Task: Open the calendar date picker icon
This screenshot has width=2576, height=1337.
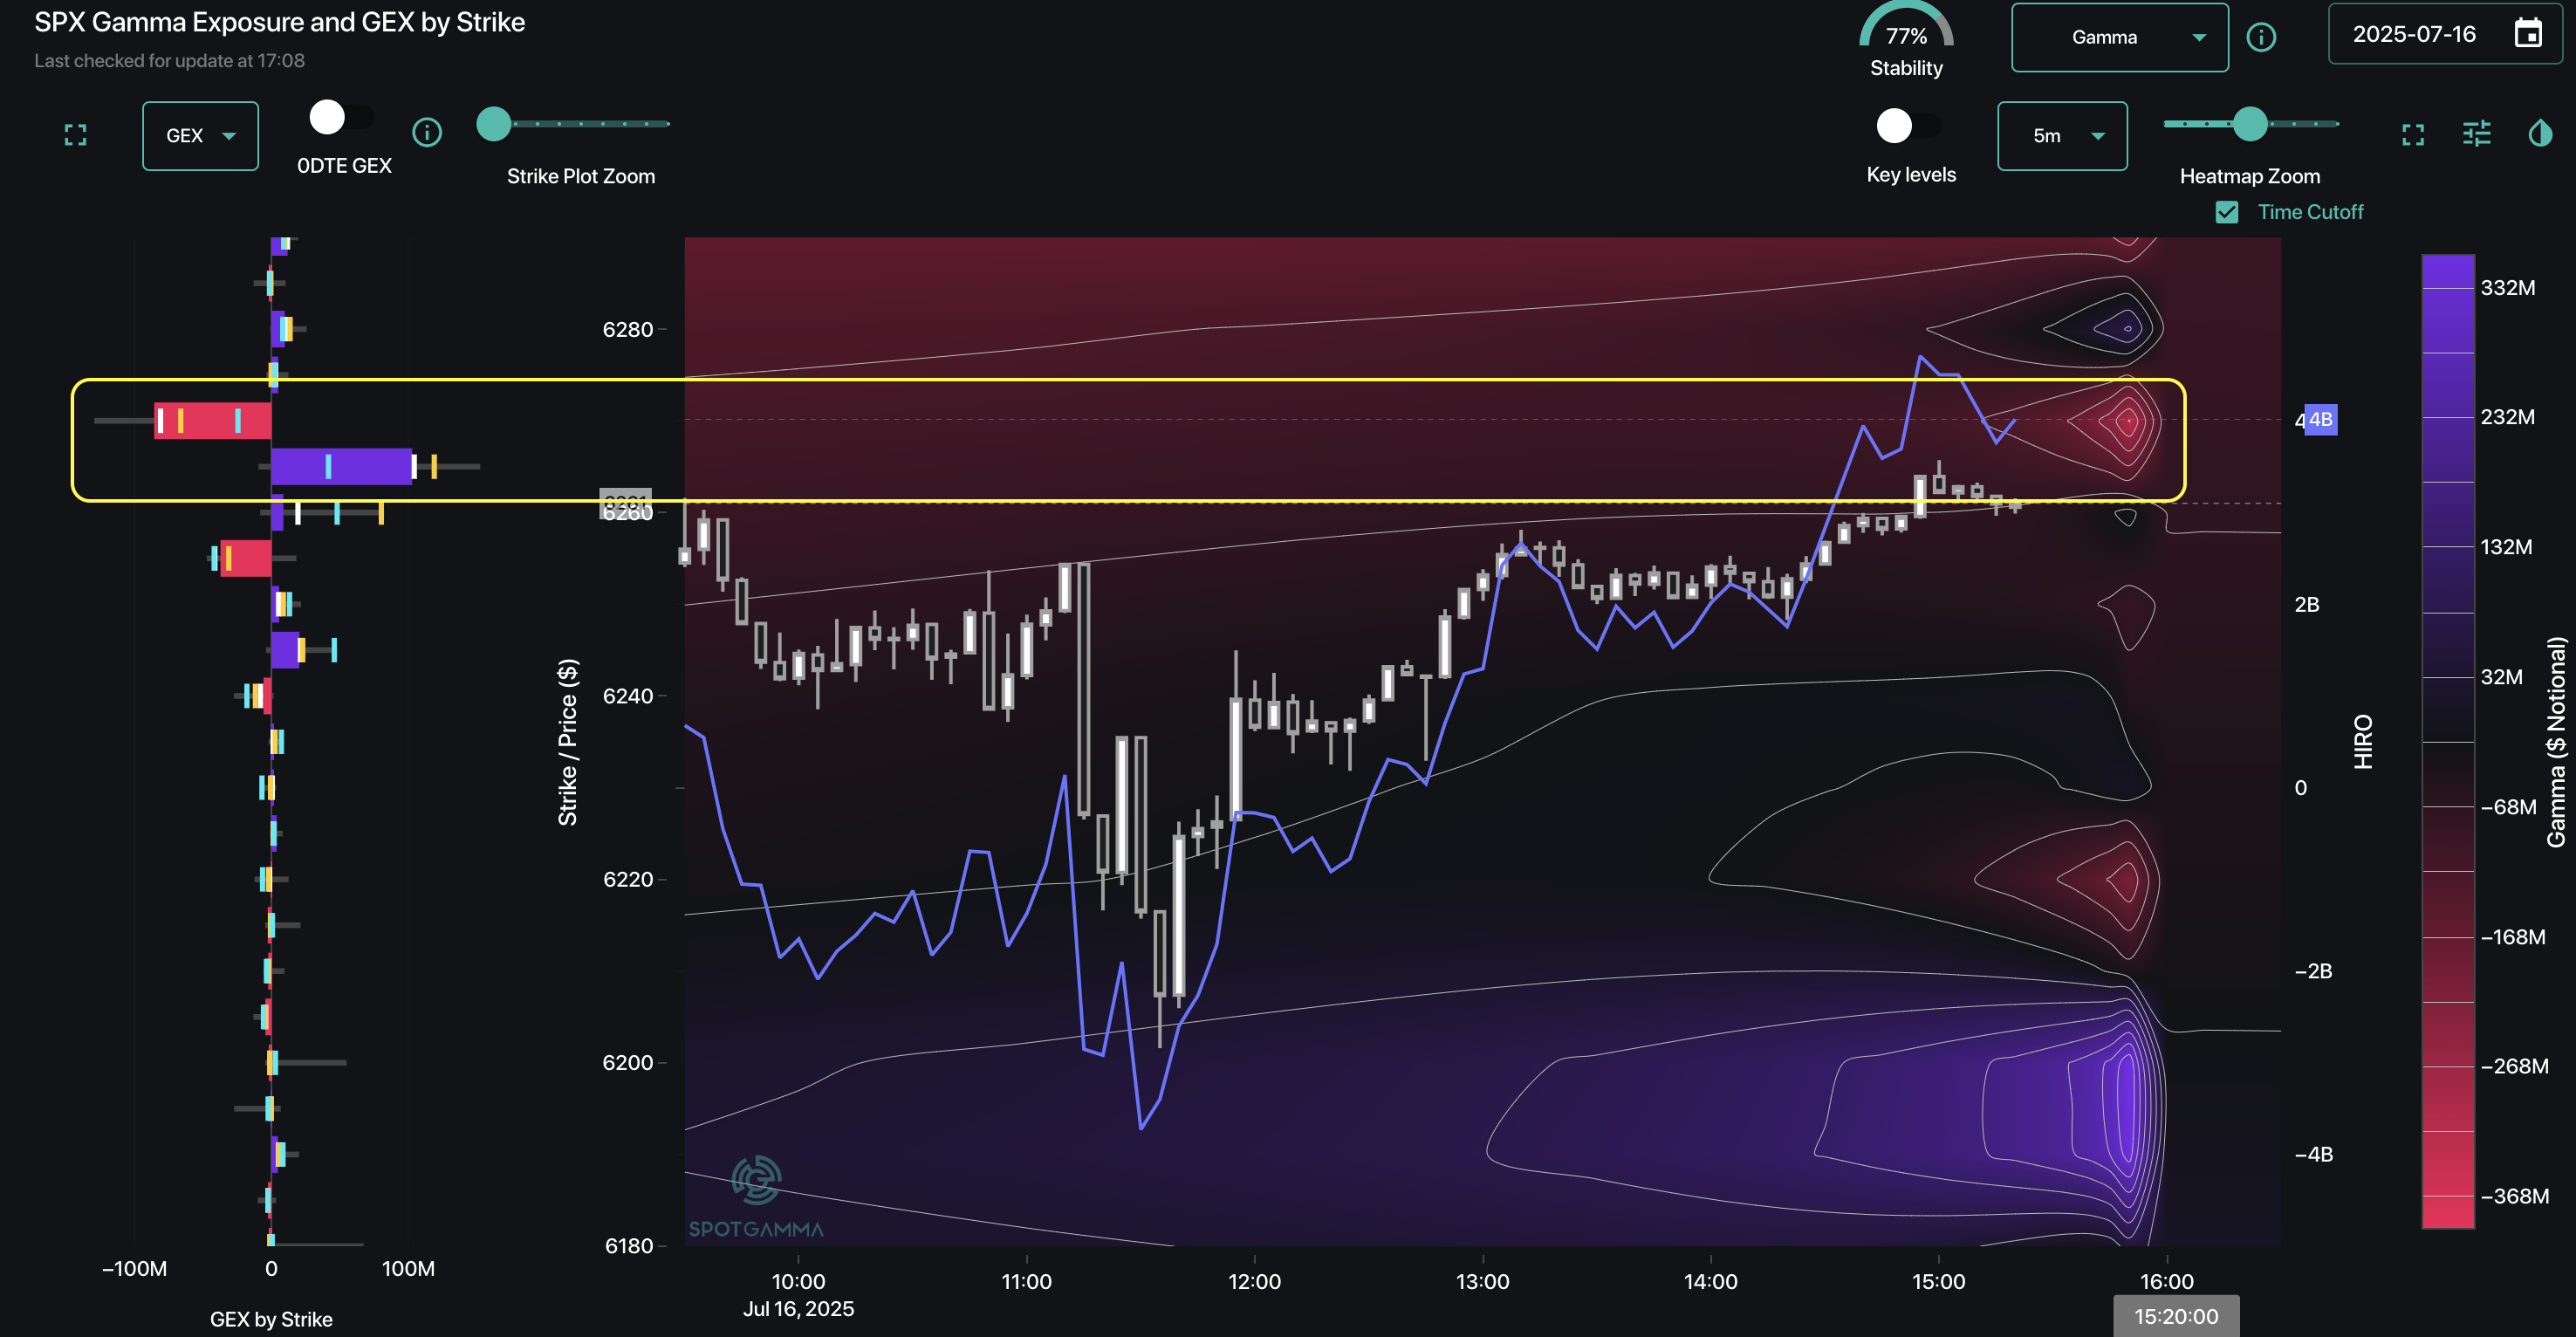Action: [x=2528, y=34]
